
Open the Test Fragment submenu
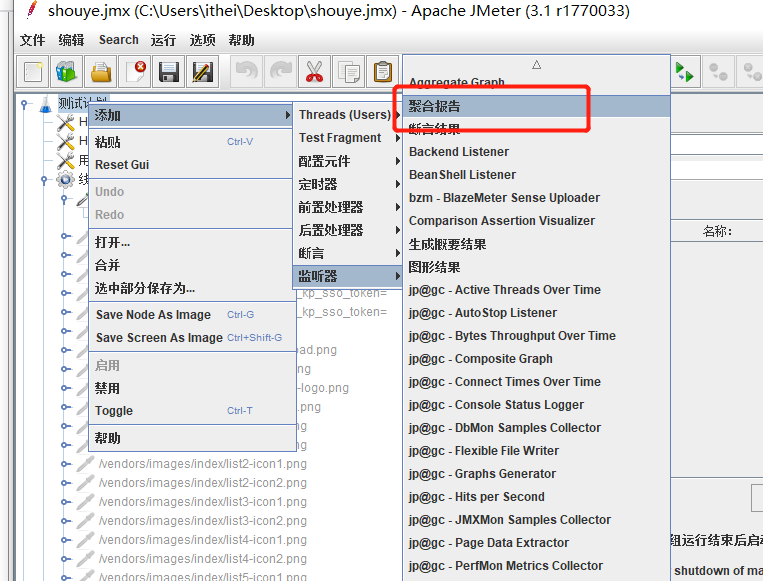347,138
